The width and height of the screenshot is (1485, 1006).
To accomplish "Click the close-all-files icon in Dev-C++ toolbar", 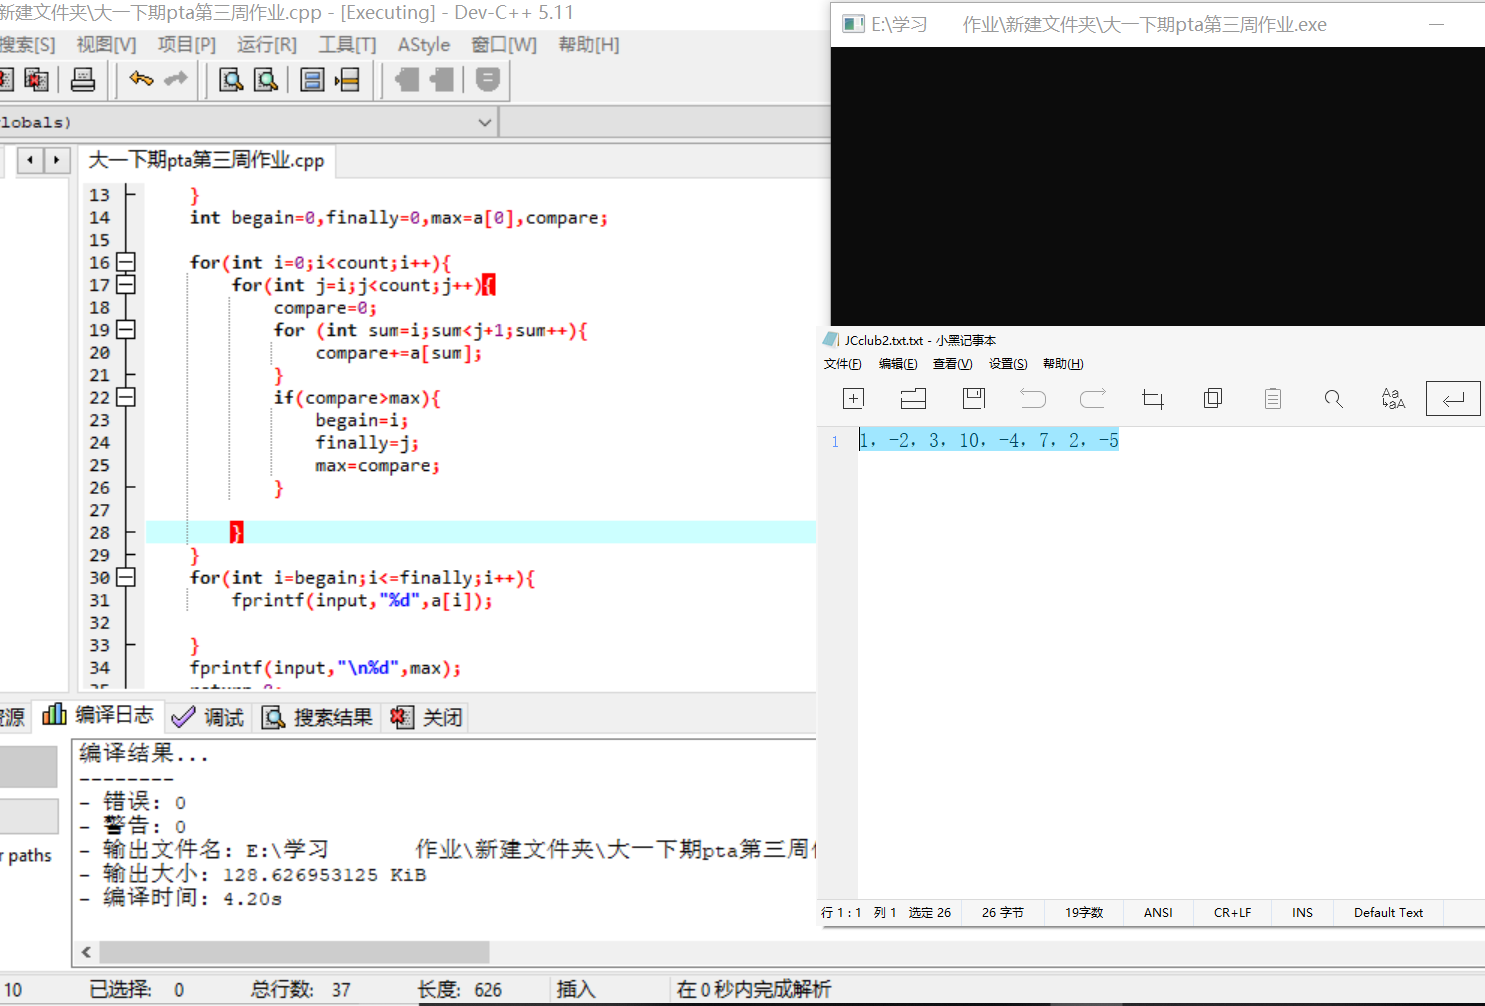I will coord(36,79).
